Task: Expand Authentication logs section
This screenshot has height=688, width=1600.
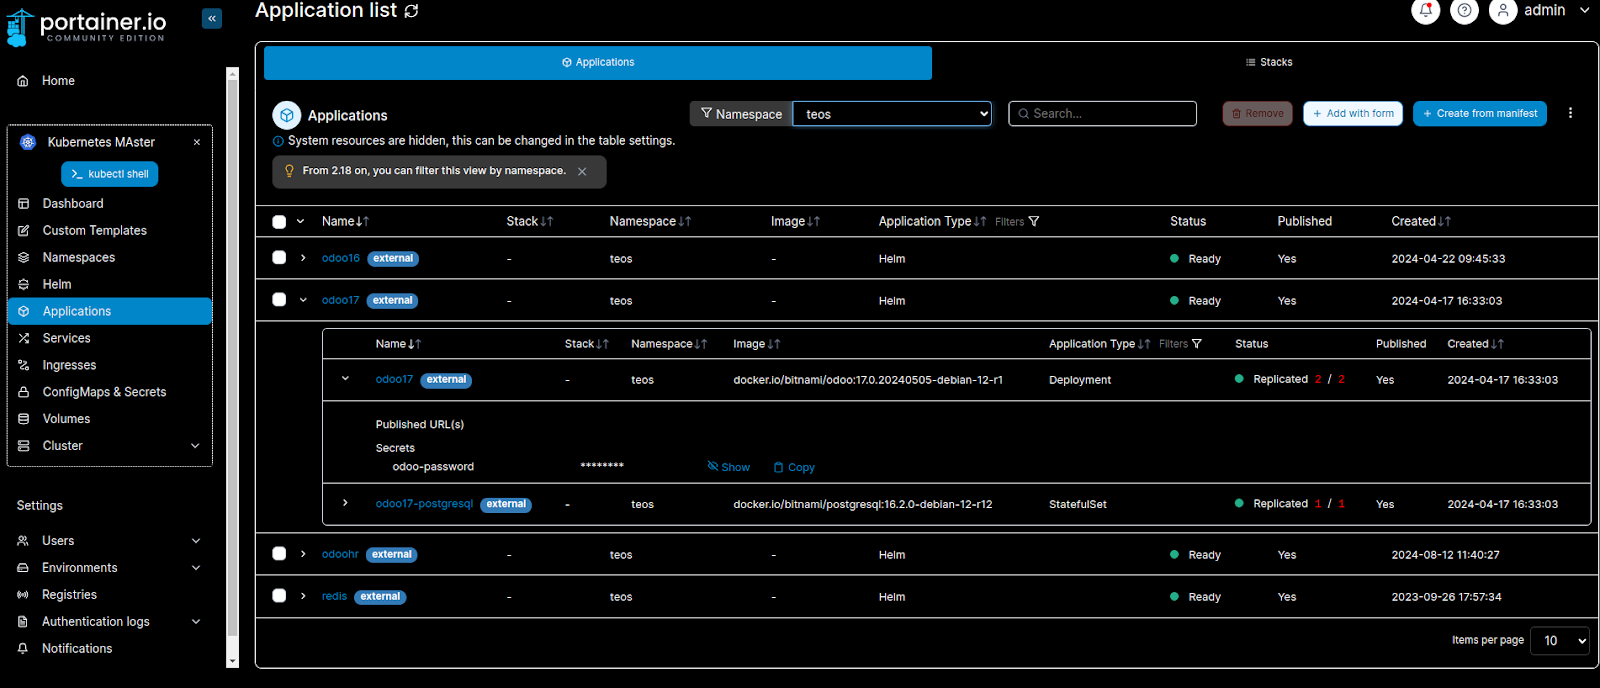Action: pos(196,622)
